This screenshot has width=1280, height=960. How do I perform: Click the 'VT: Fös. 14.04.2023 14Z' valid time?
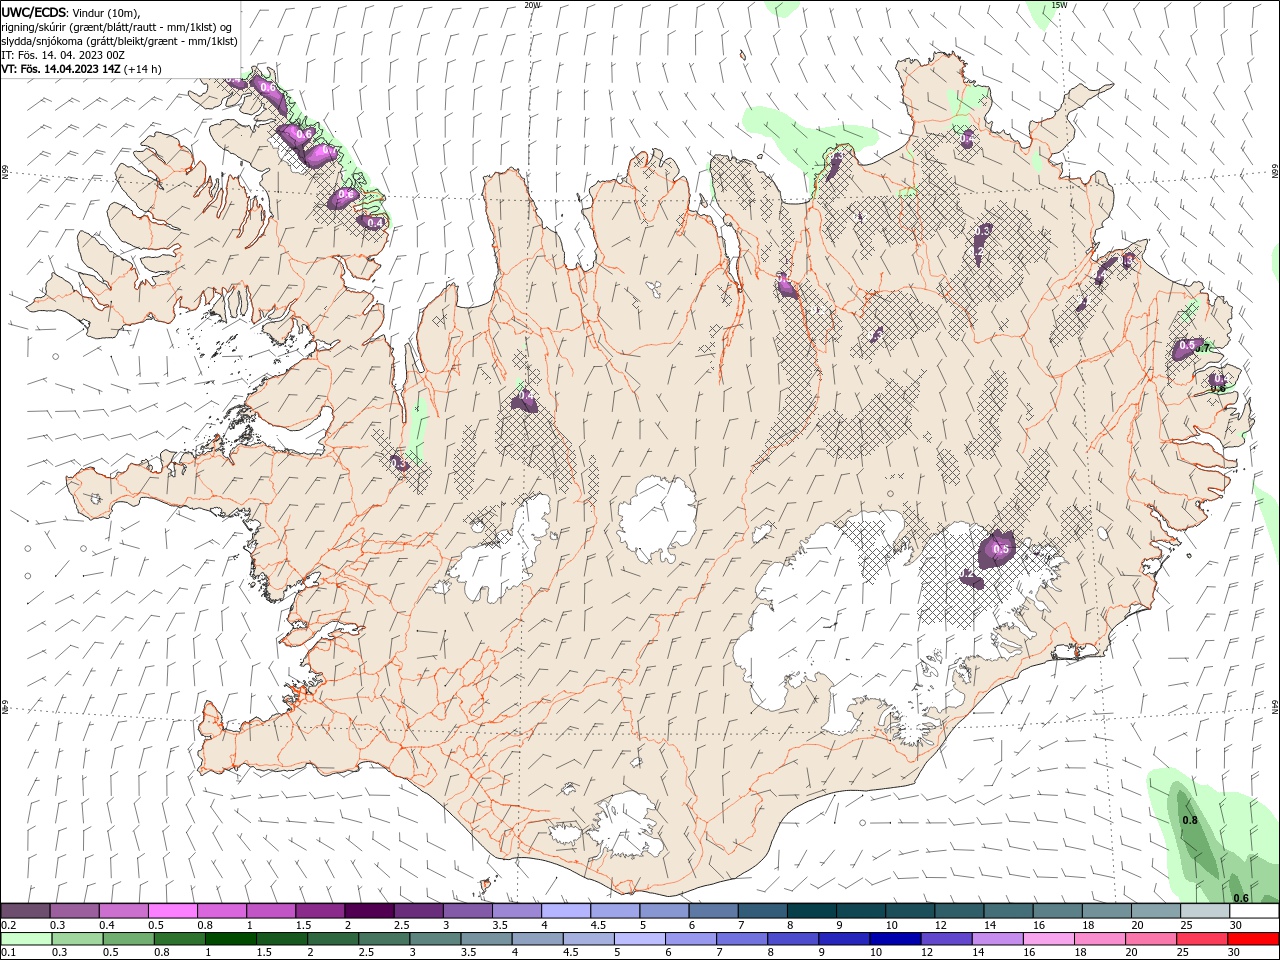tap(61, 69)
